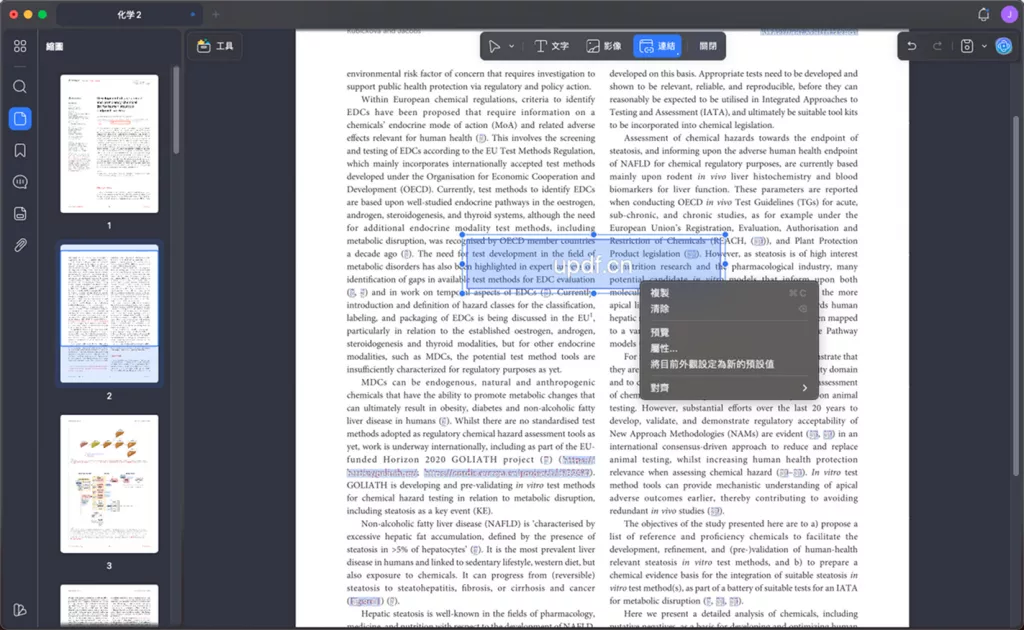Click 關閉 to exit edit mode

pos(708,46)
